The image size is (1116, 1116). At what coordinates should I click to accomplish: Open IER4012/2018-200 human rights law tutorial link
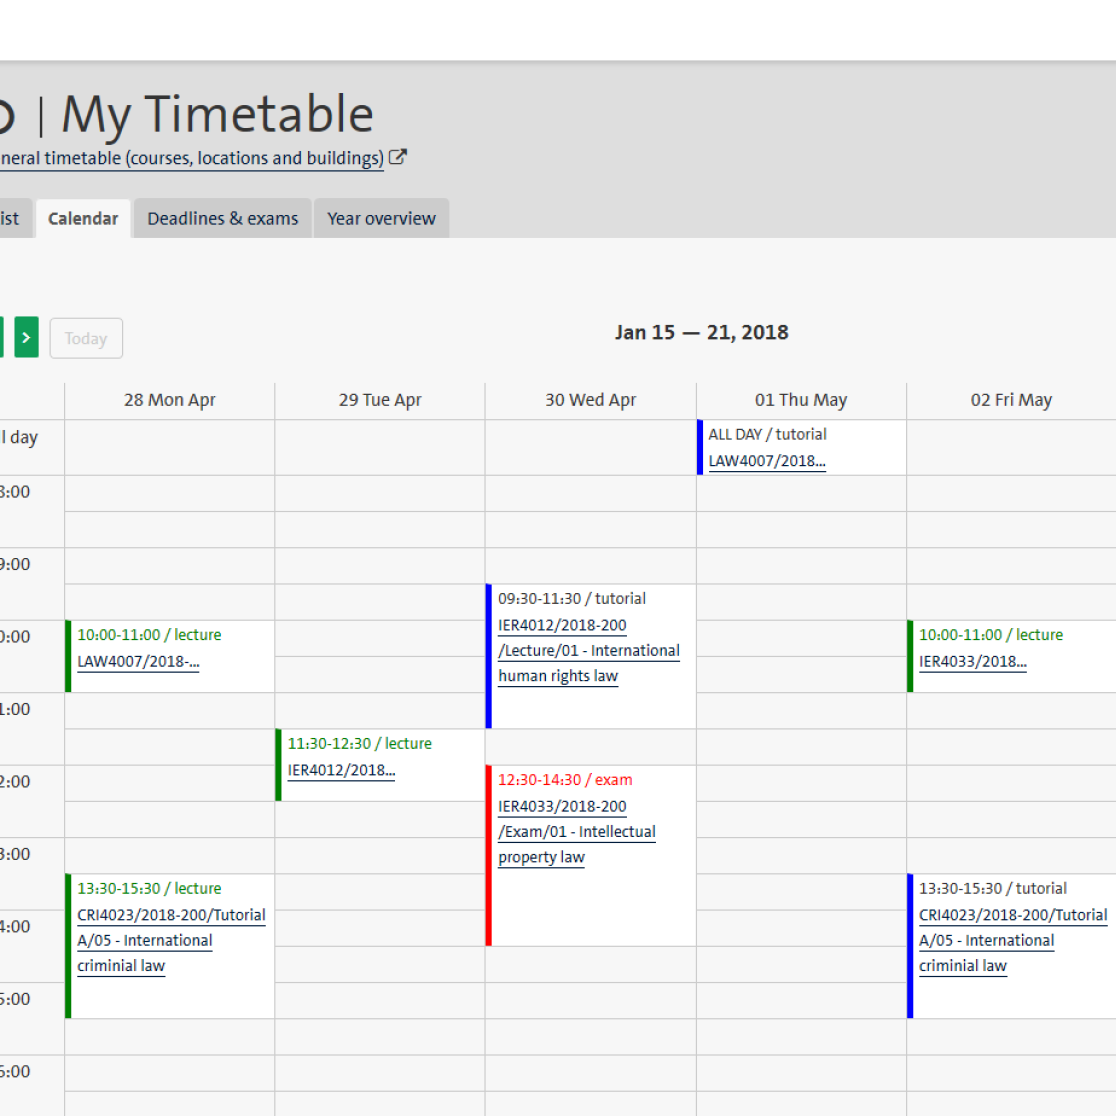[x=589, y=651]
